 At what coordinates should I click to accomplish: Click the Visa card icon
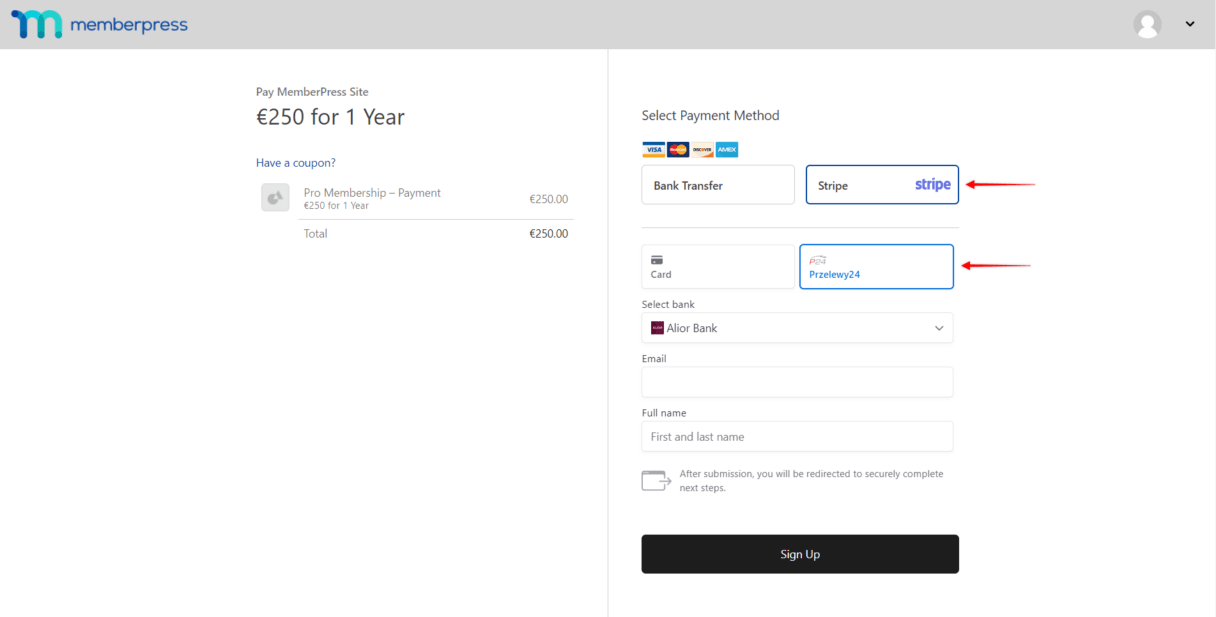653,150
